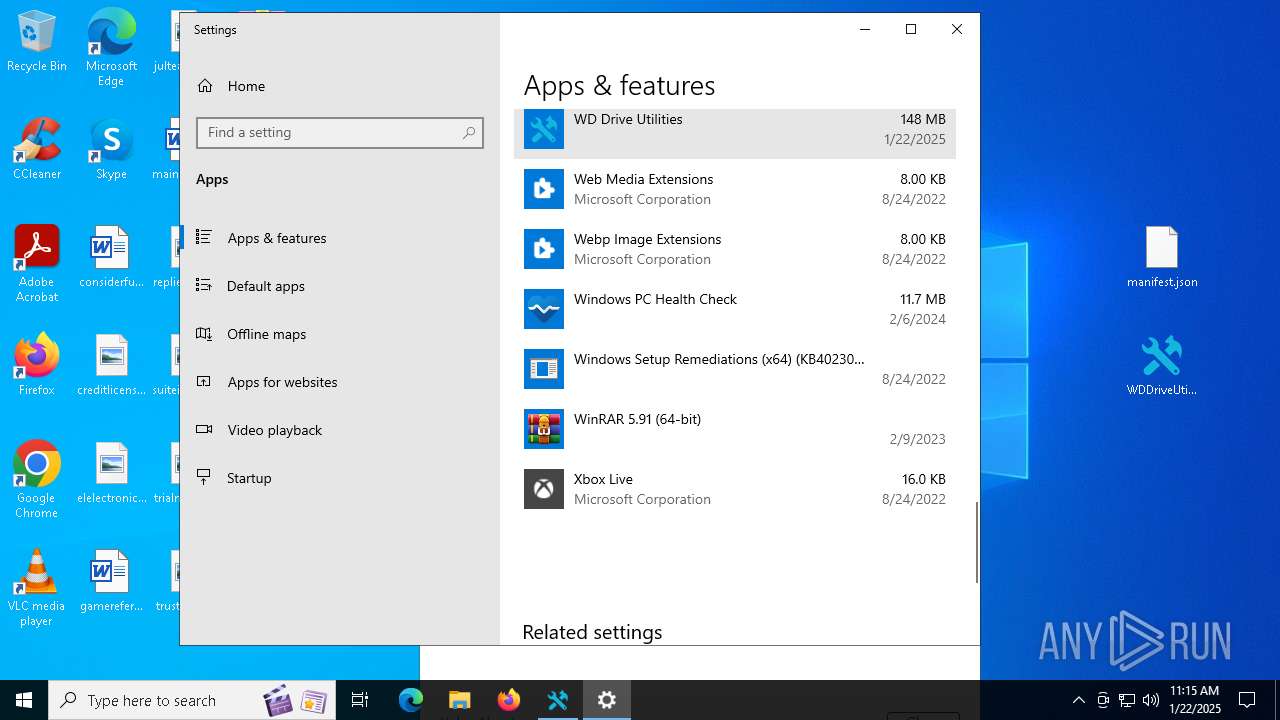Maximize the Settings window
The height and width of the screenshot is (720, 1280).
911,29
